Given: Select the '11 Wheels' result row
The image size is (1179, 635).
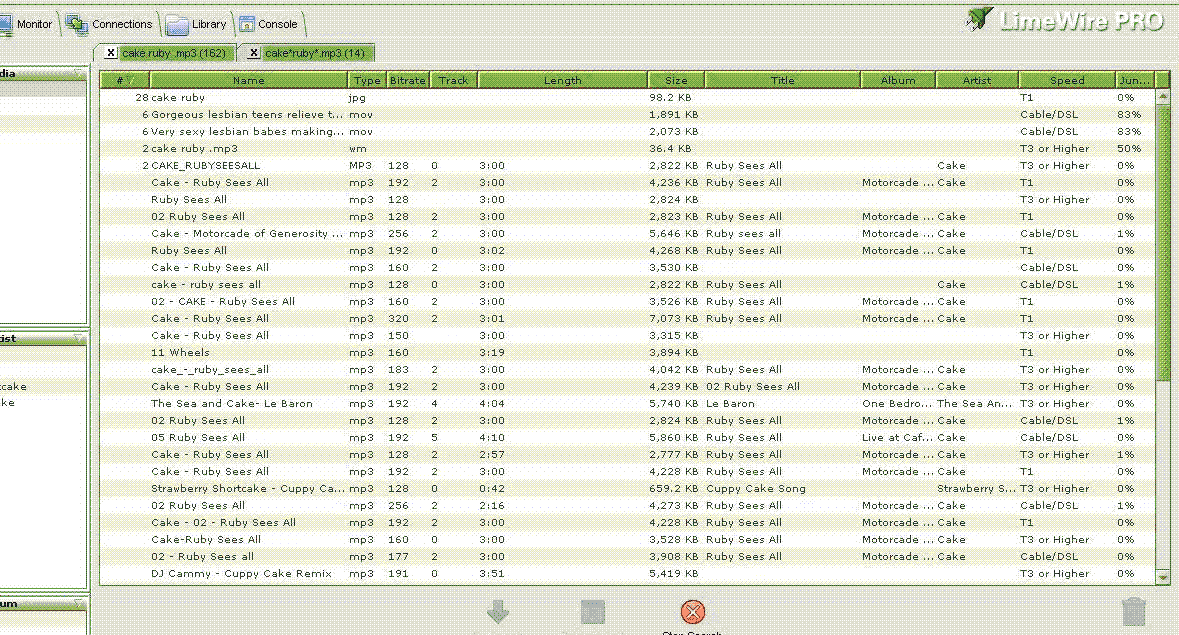Looking at the screenshot, I should tap(627, 352).
